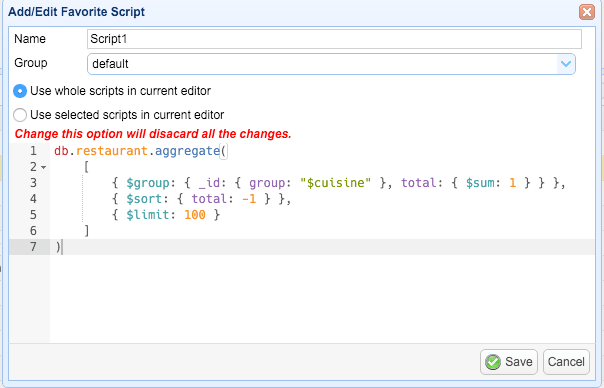Click '$group' keyword on line 3
Screen dimensions: 604x388
[148, 183]
